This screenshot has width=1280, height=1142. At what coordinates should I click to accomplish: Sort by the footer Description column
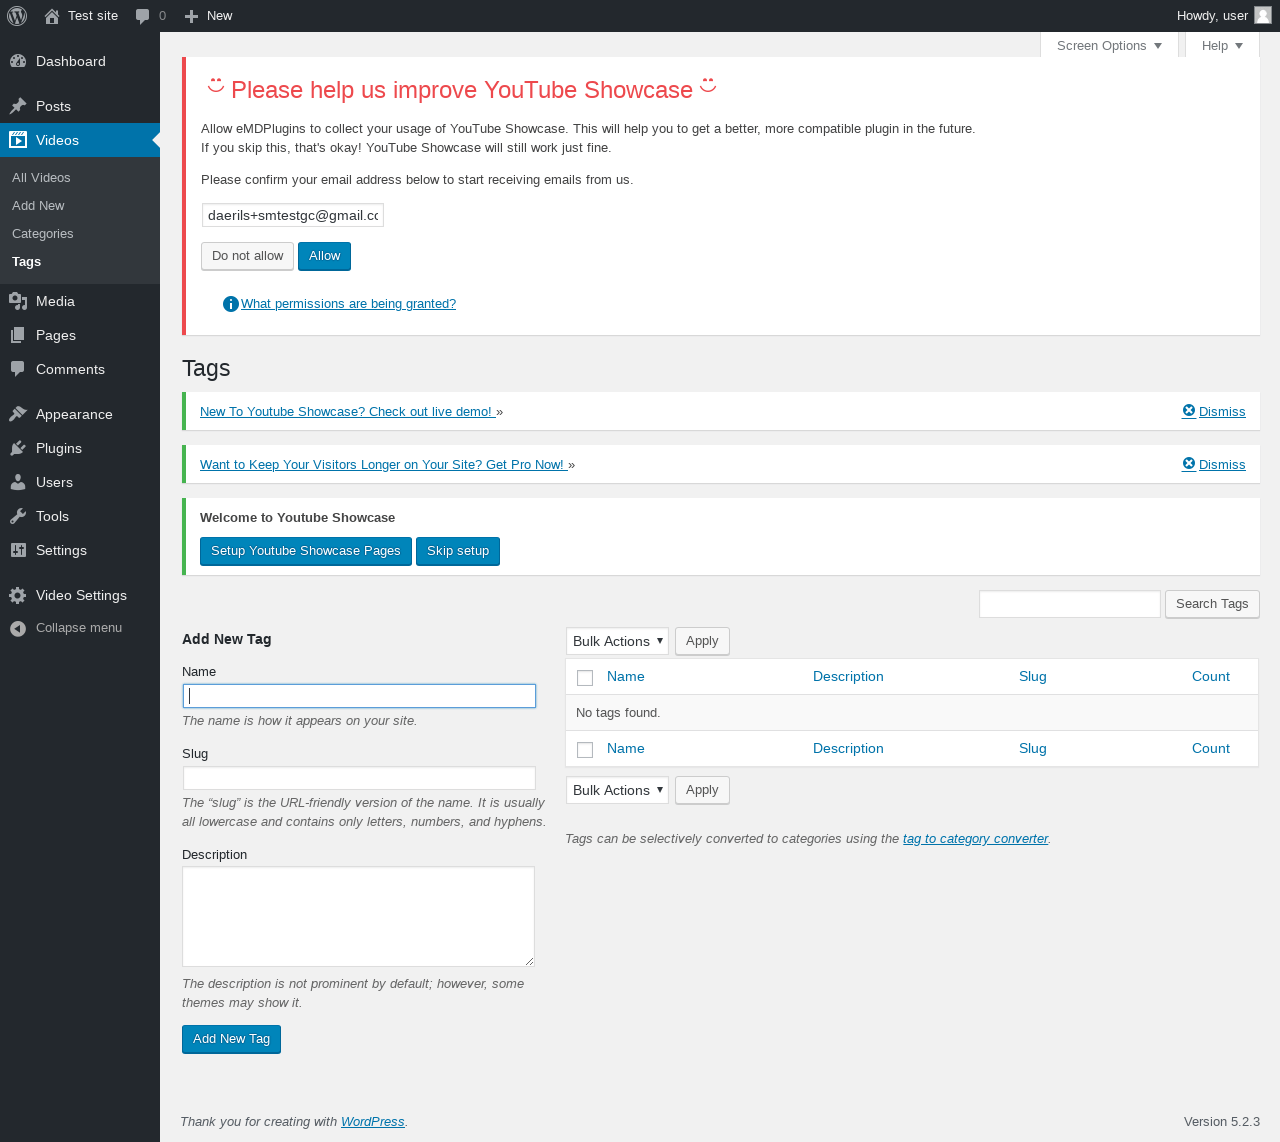tap(848, 748)
